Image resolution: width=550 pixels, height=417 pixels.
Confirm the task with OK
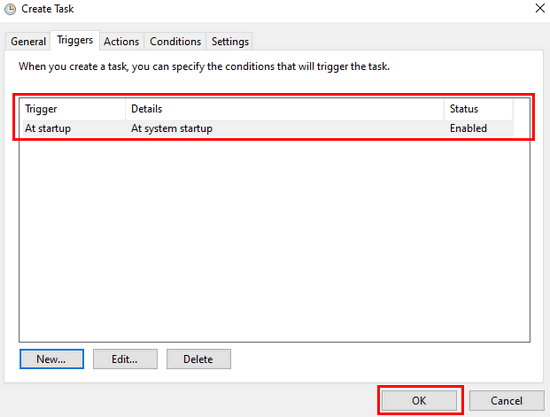point(419,401)
